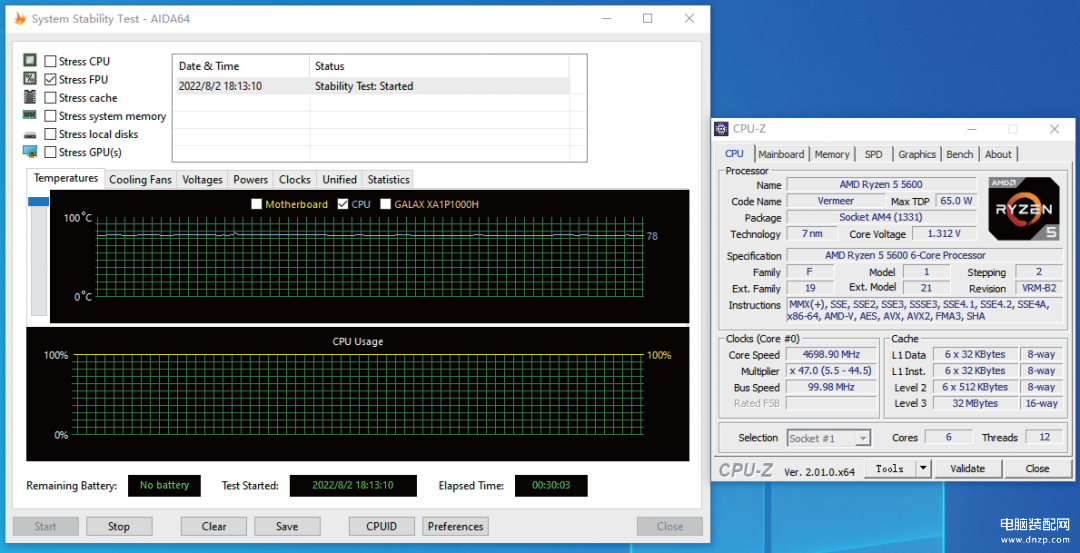The height and width of the screenshot is (553, 1080).
Task: Uncheck the Stress FPU checkbox
Action: 50,79
